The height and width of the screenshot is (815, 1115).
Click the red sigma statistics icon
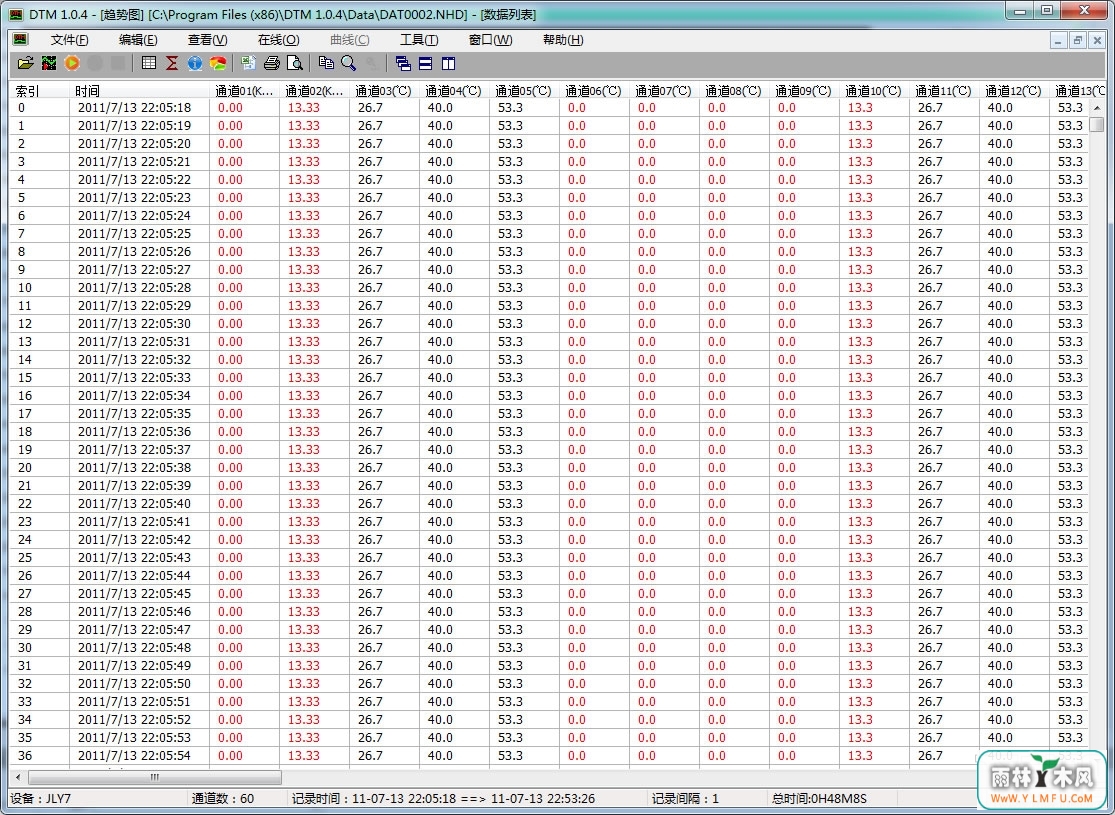[x=172, y=63]
